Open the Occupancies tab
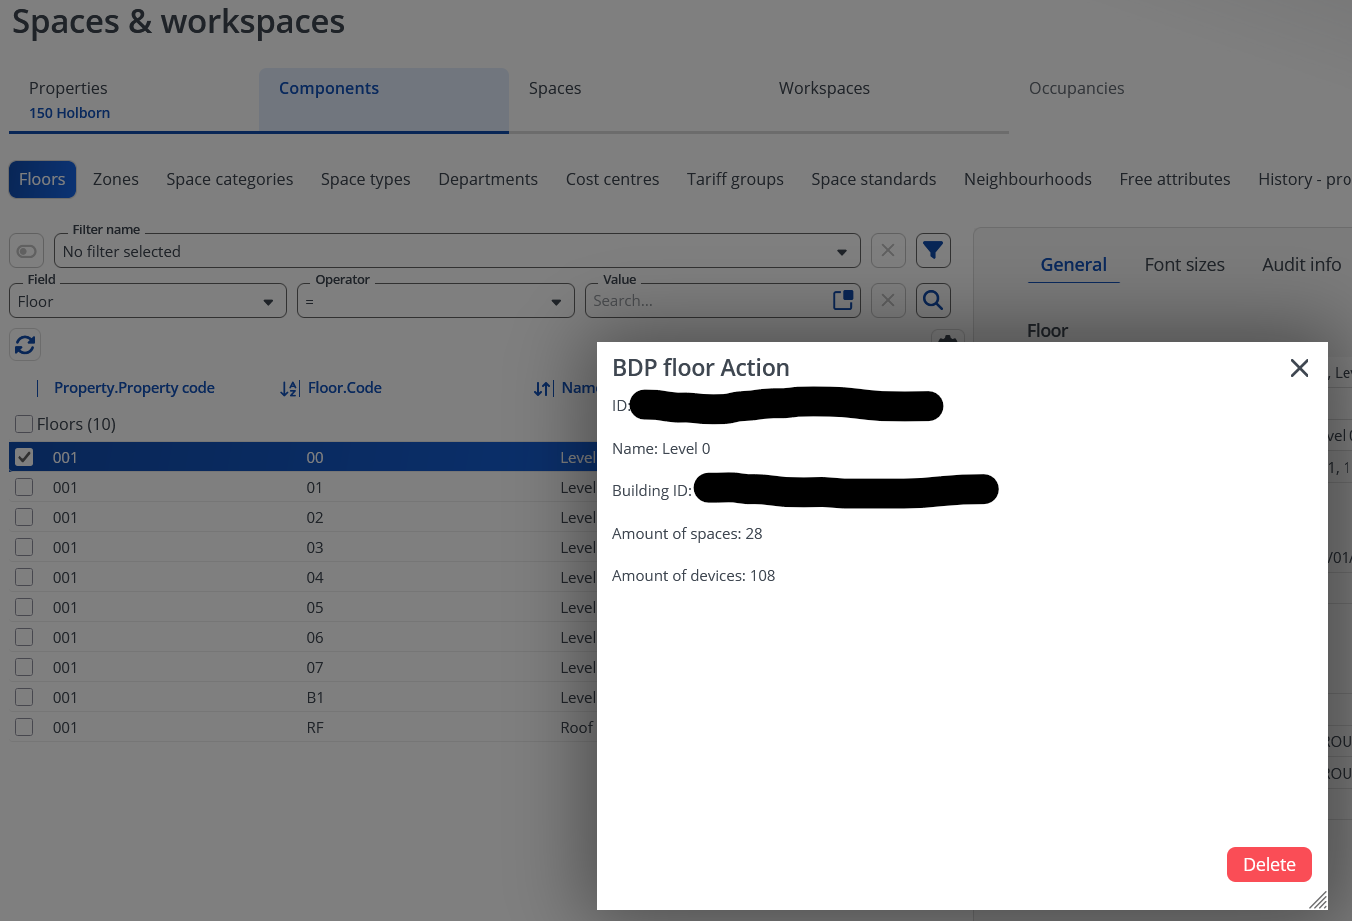 pyautogui.click(x=1076, y=88)
